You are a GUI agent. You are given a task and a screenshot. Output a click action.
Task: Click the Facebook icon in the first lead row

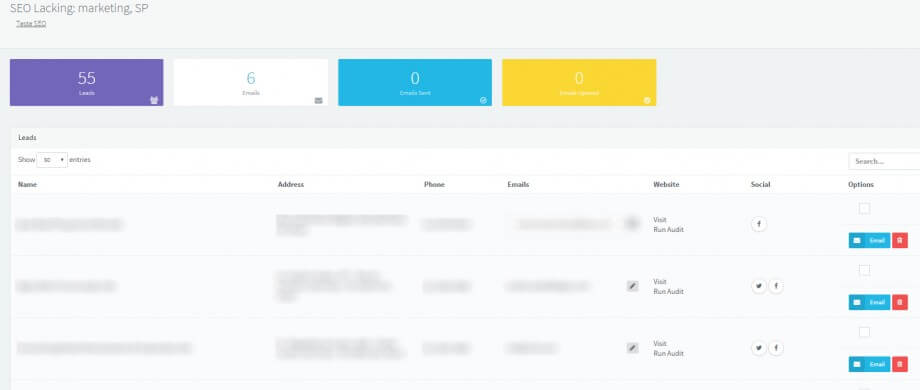tap(759, 224)
